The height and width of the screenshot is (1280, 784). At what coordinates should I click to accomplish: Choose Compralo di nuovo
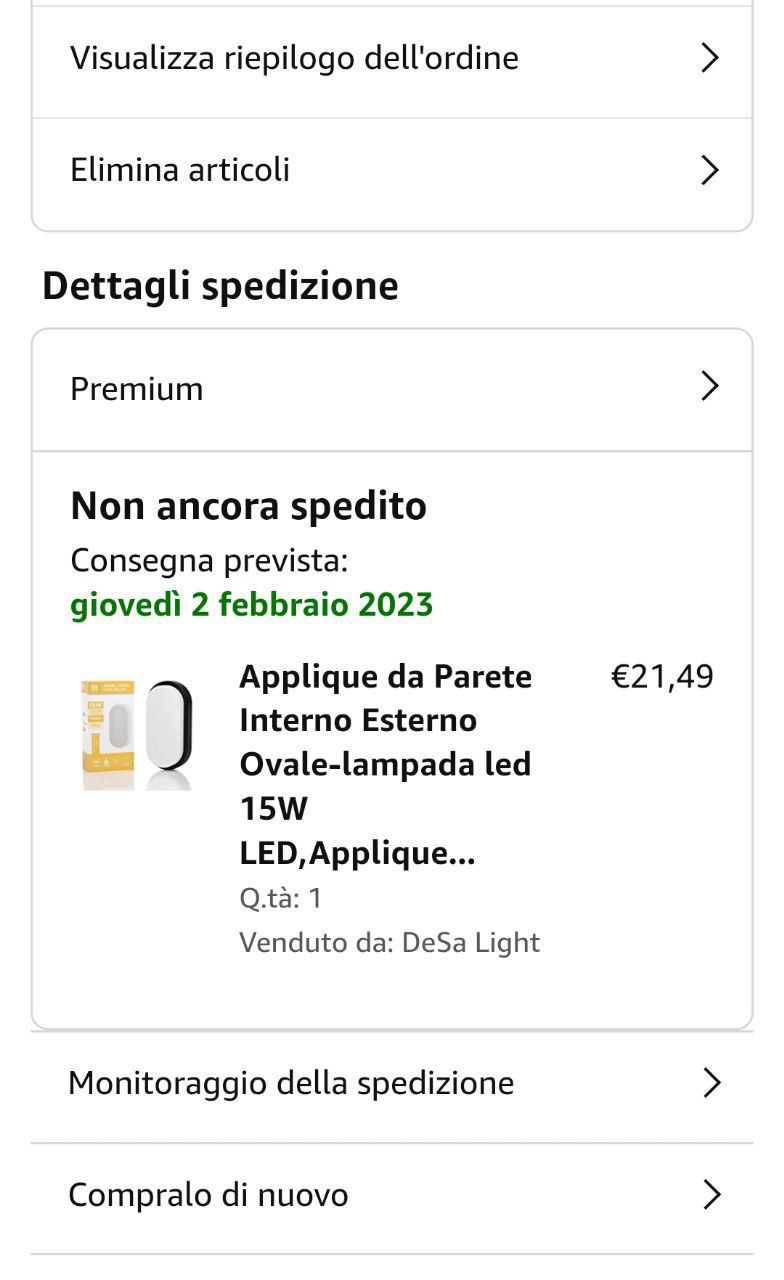click(208, 1195)
